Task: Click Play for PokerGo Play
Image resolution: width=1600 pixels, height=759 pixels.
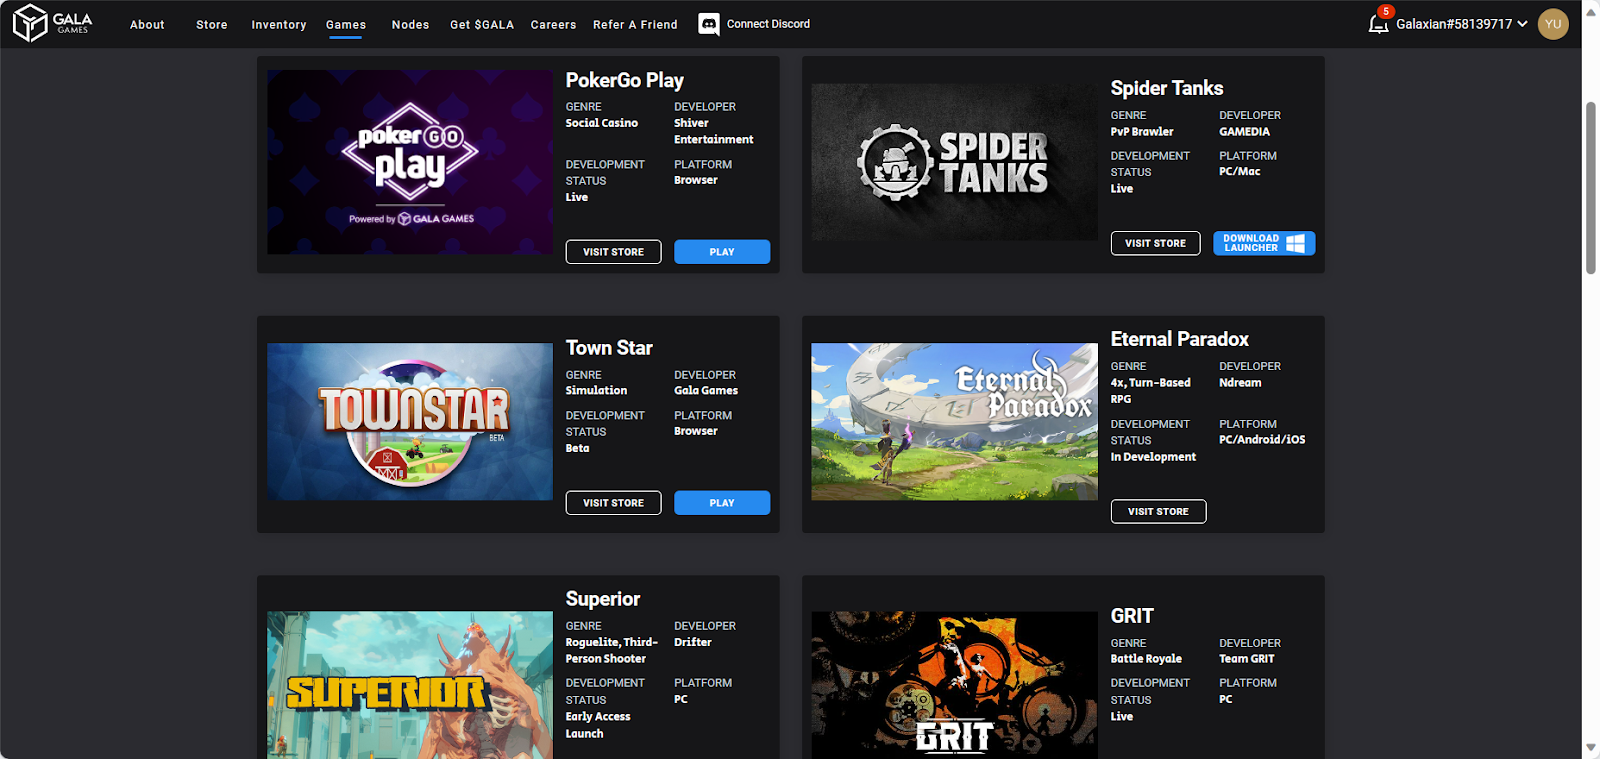Action: [x=721, y=252]
